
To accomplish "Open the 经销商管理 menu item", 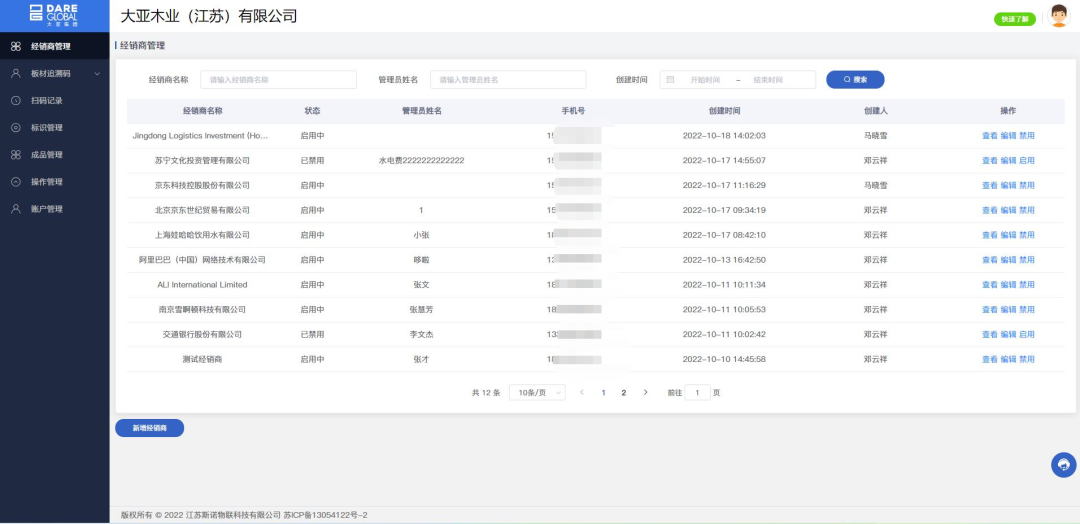I will coord(54,47).
